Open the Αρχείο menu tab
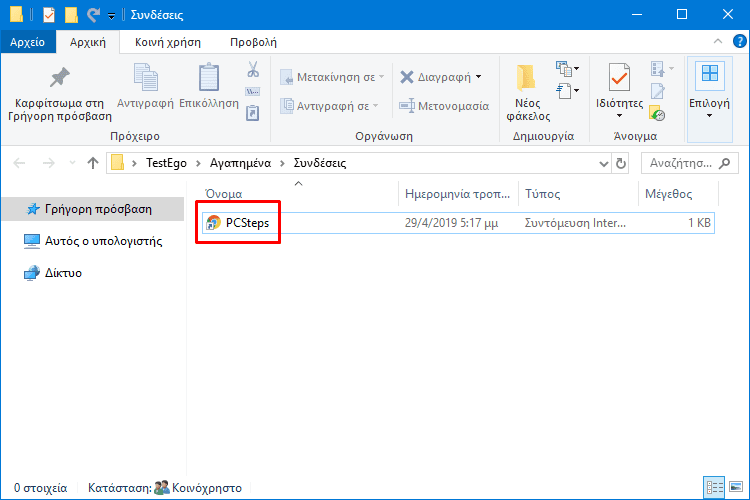 [28, 42]
